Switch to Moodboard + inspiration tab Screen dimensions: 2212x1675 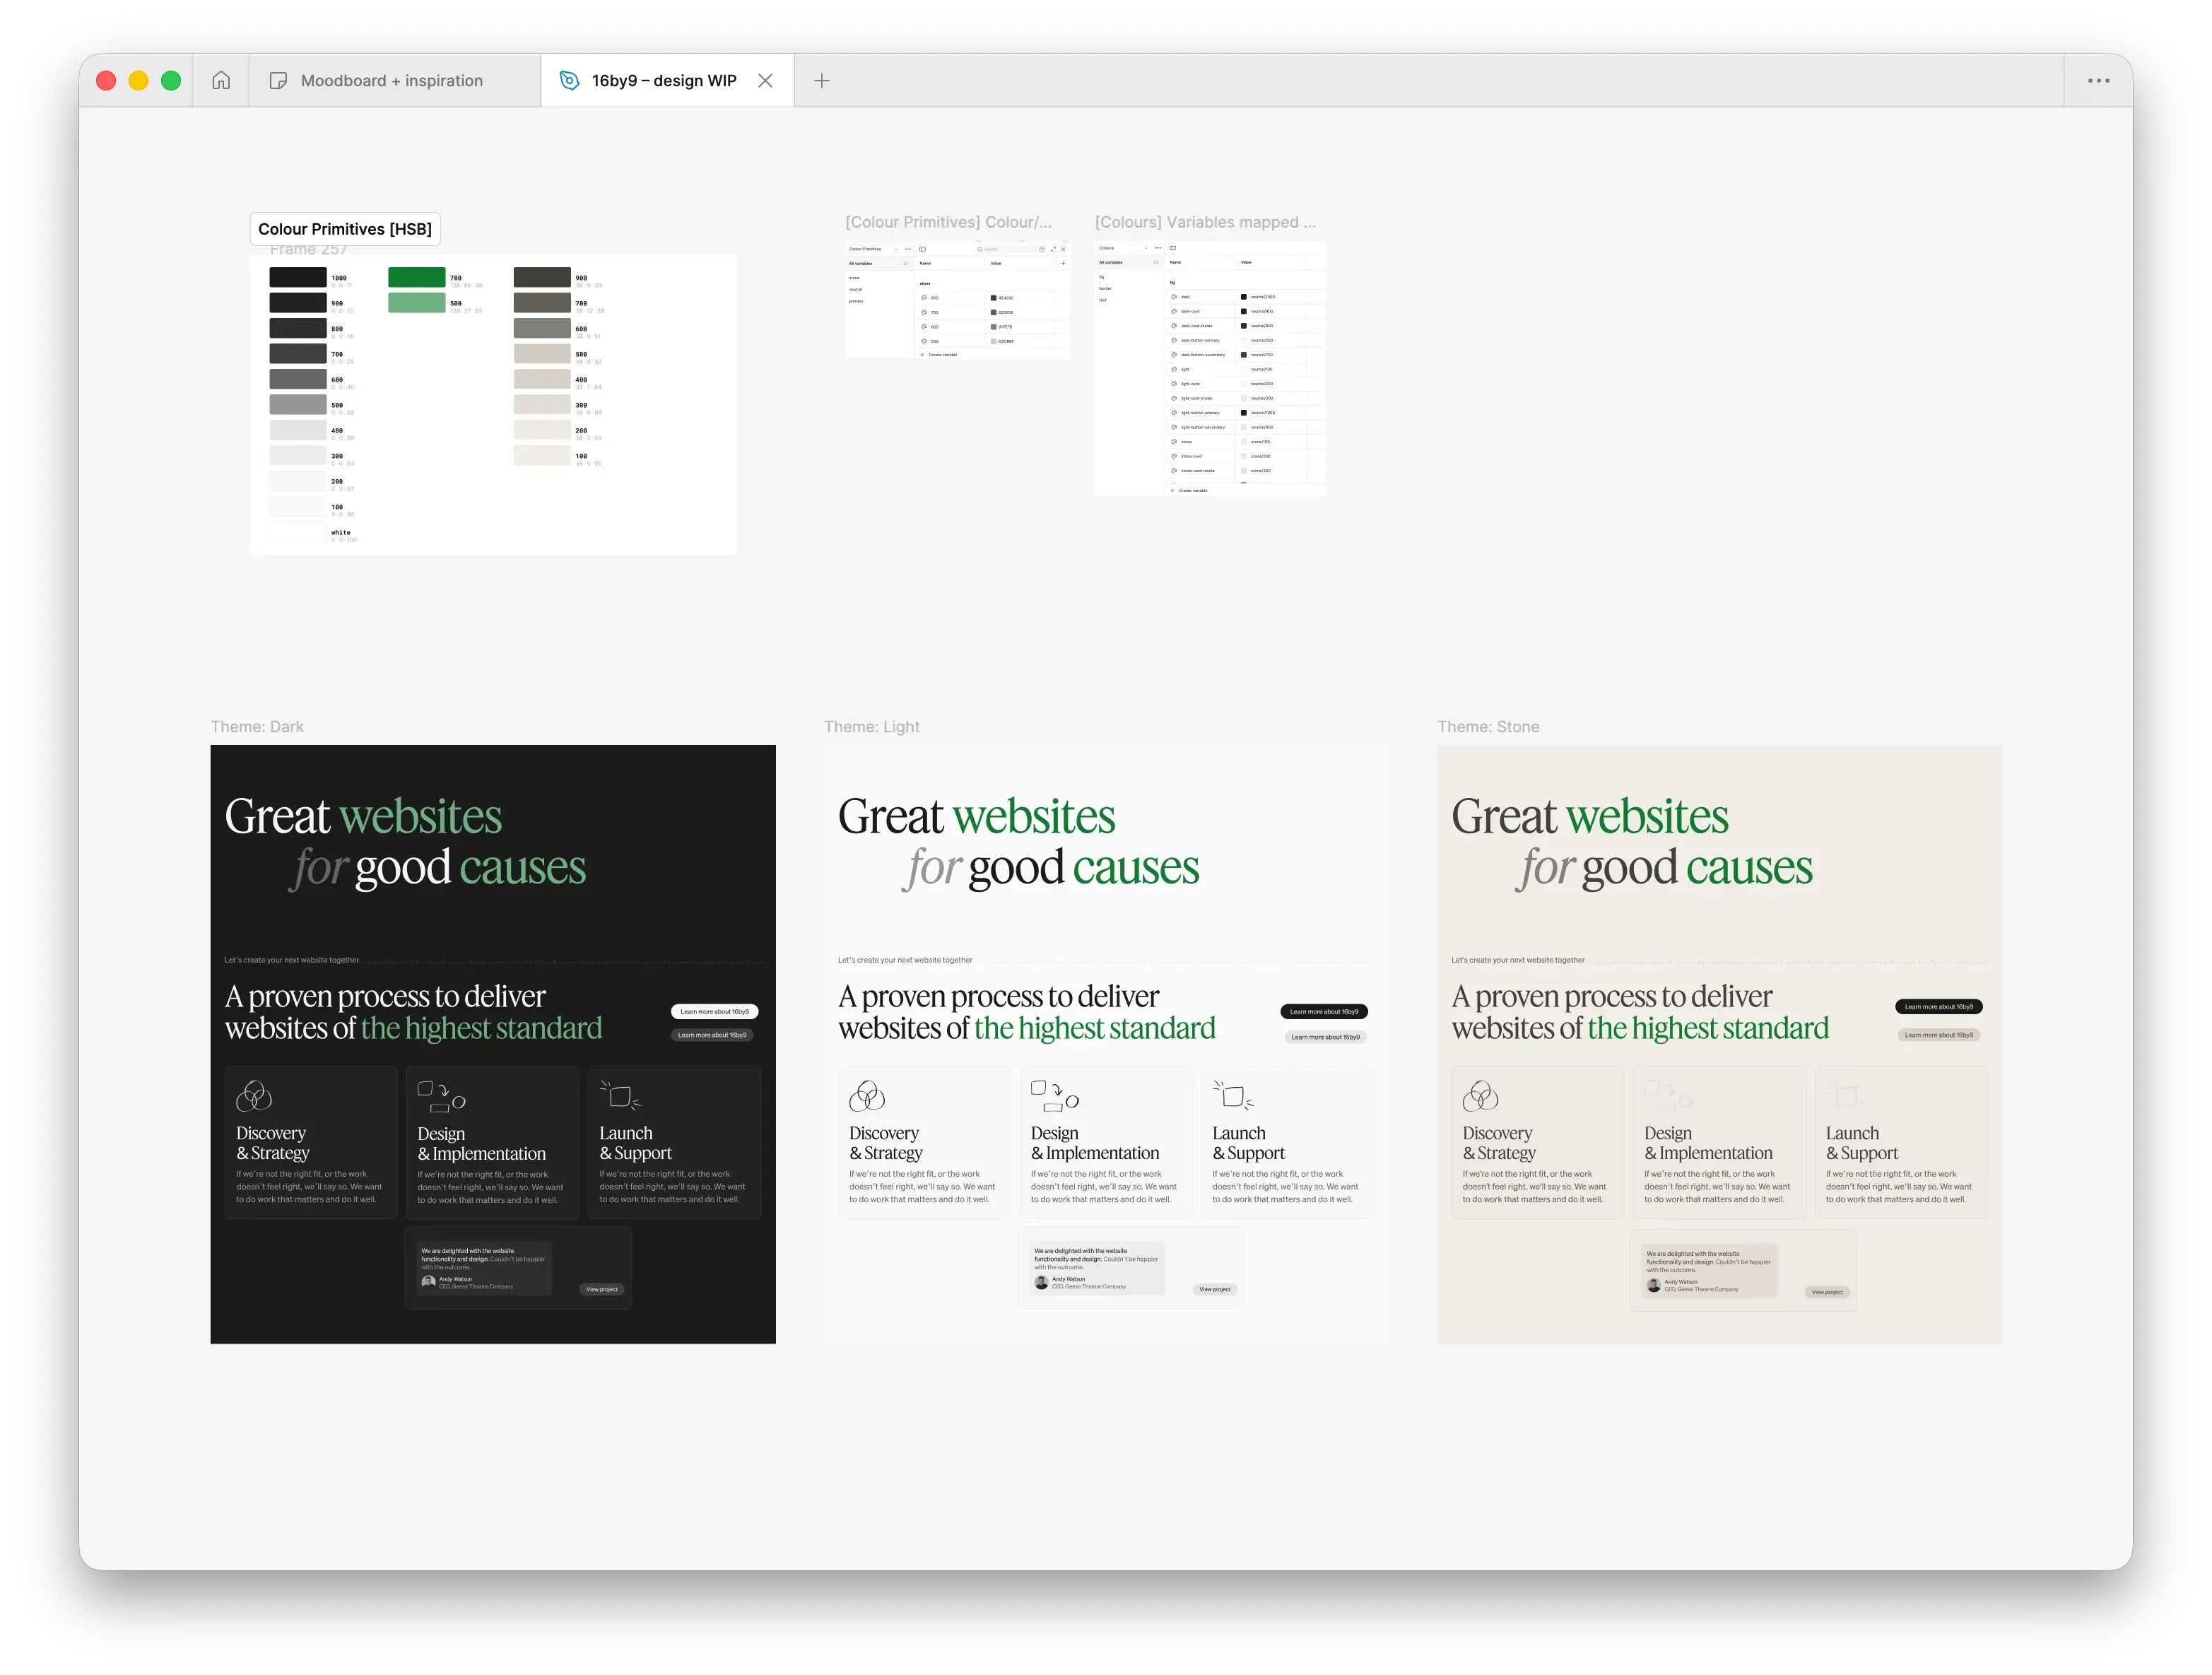click(391, 80)
